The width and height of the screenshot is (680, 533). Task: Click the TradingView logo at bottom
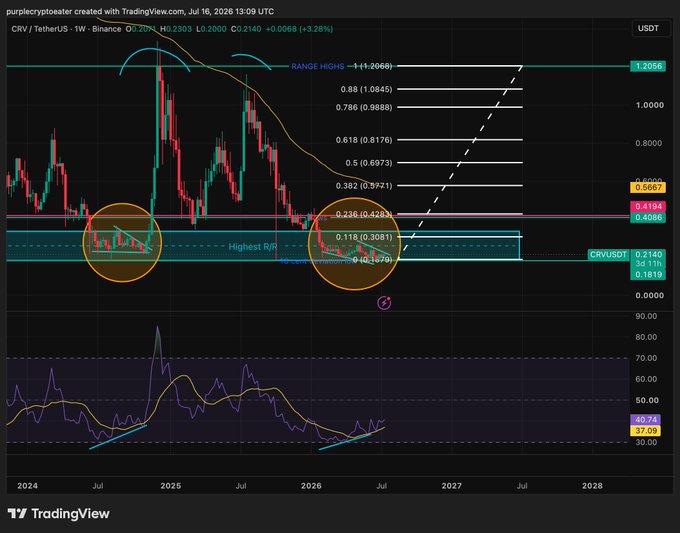tap(59, 514)
